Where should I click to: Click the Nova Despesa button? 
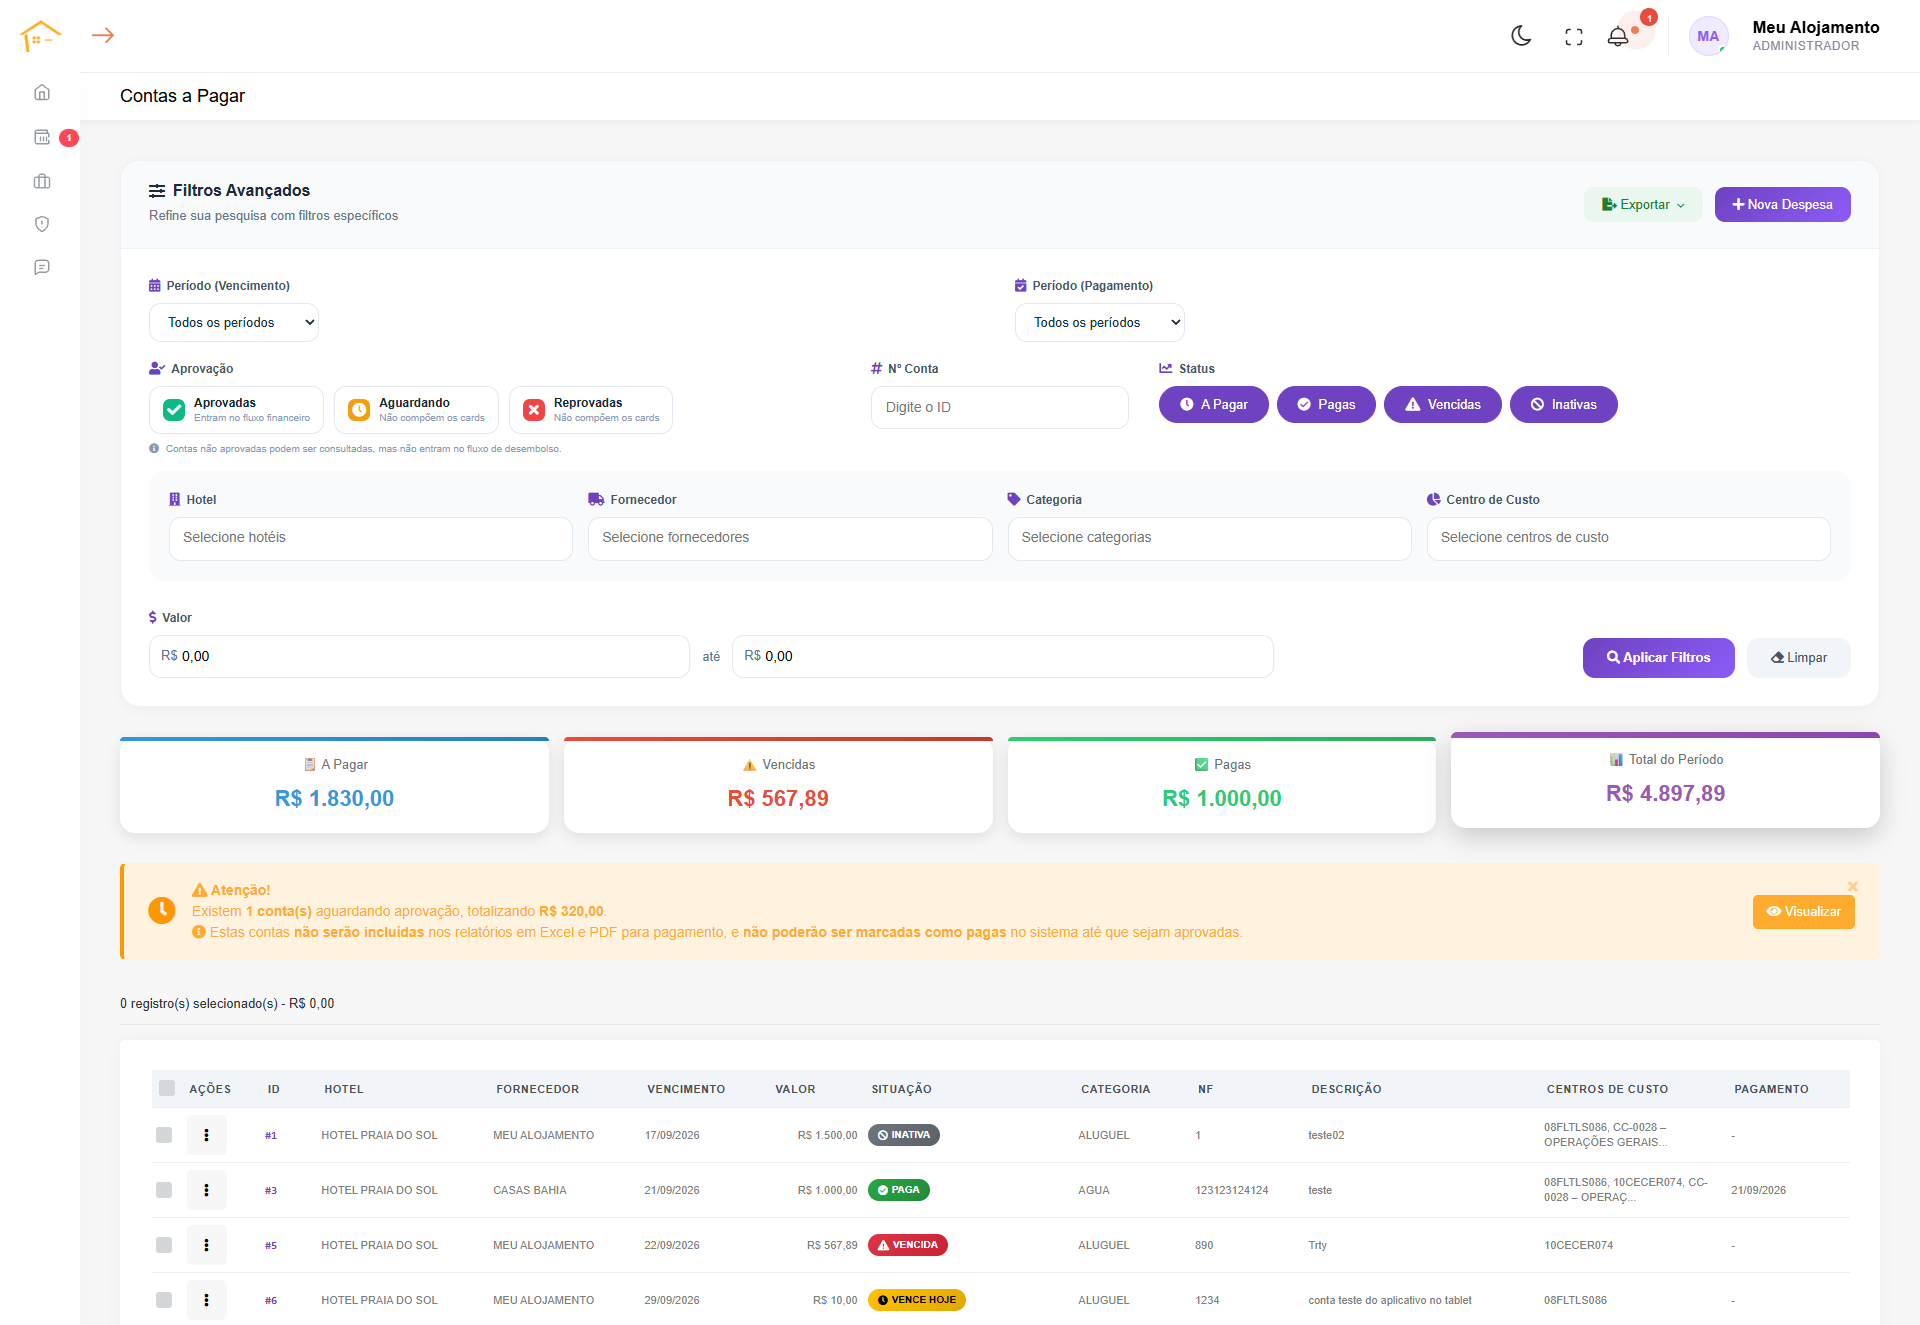click(1783, 204)
